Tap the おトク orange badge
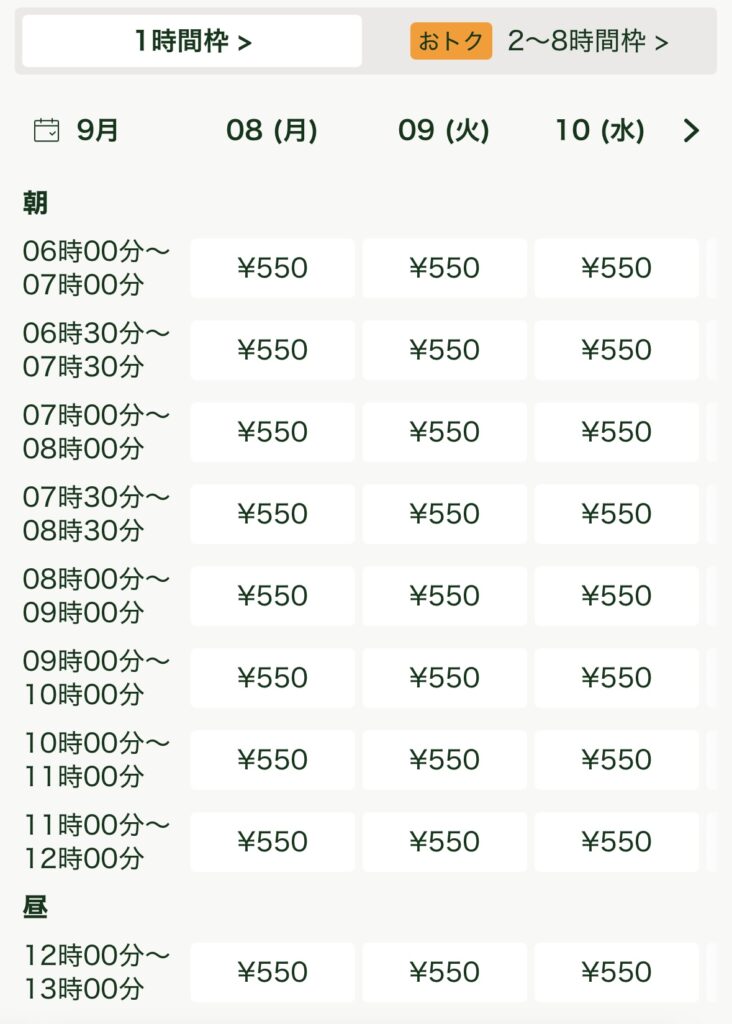Viewport: 732px width, 1024px height. (x=451, y=41)
